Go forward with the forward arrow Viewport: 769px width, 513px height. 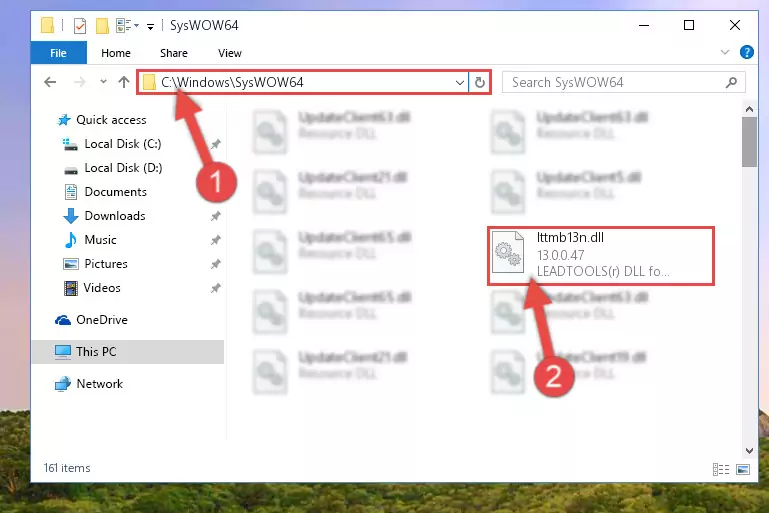(79, 82)
